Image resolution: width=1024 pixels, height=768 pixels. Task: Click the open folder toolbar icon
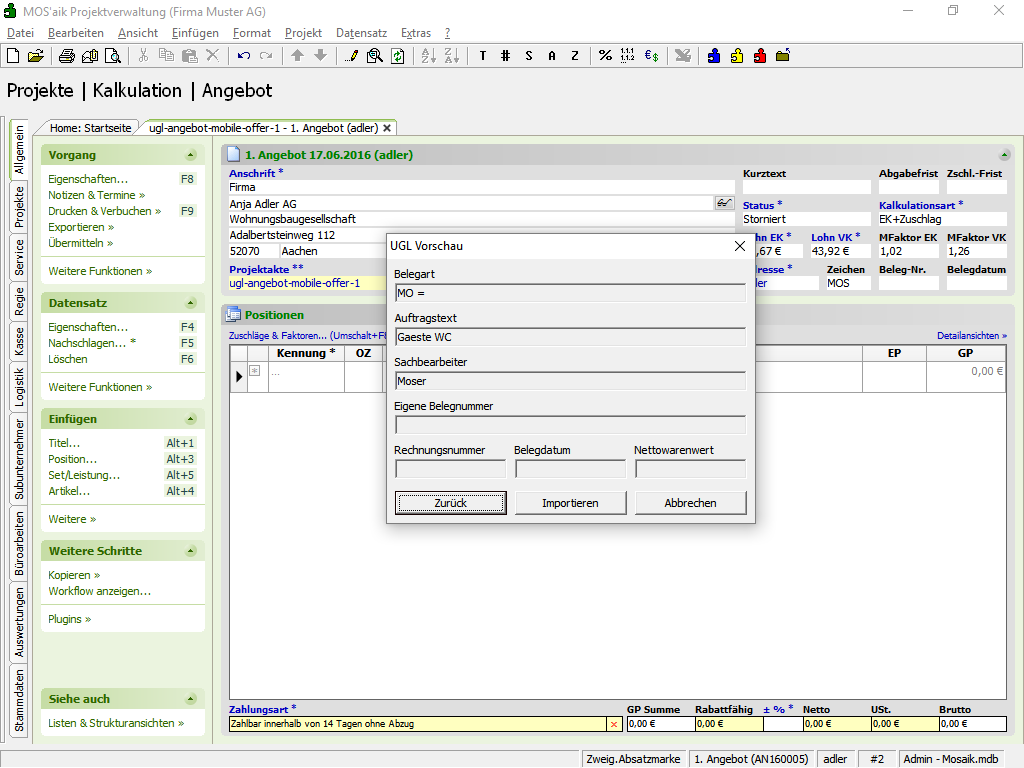35,56
